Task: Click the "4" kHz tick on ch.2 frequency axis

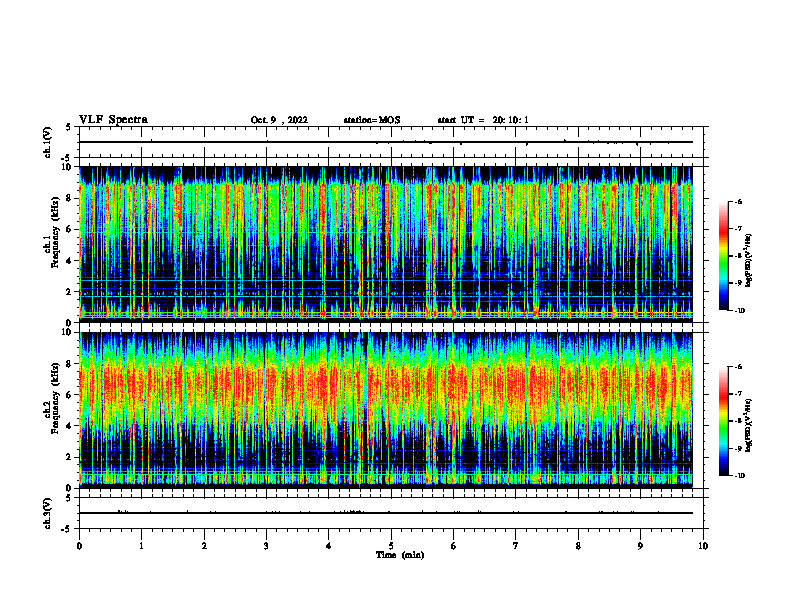Action: tap(70, 426)
